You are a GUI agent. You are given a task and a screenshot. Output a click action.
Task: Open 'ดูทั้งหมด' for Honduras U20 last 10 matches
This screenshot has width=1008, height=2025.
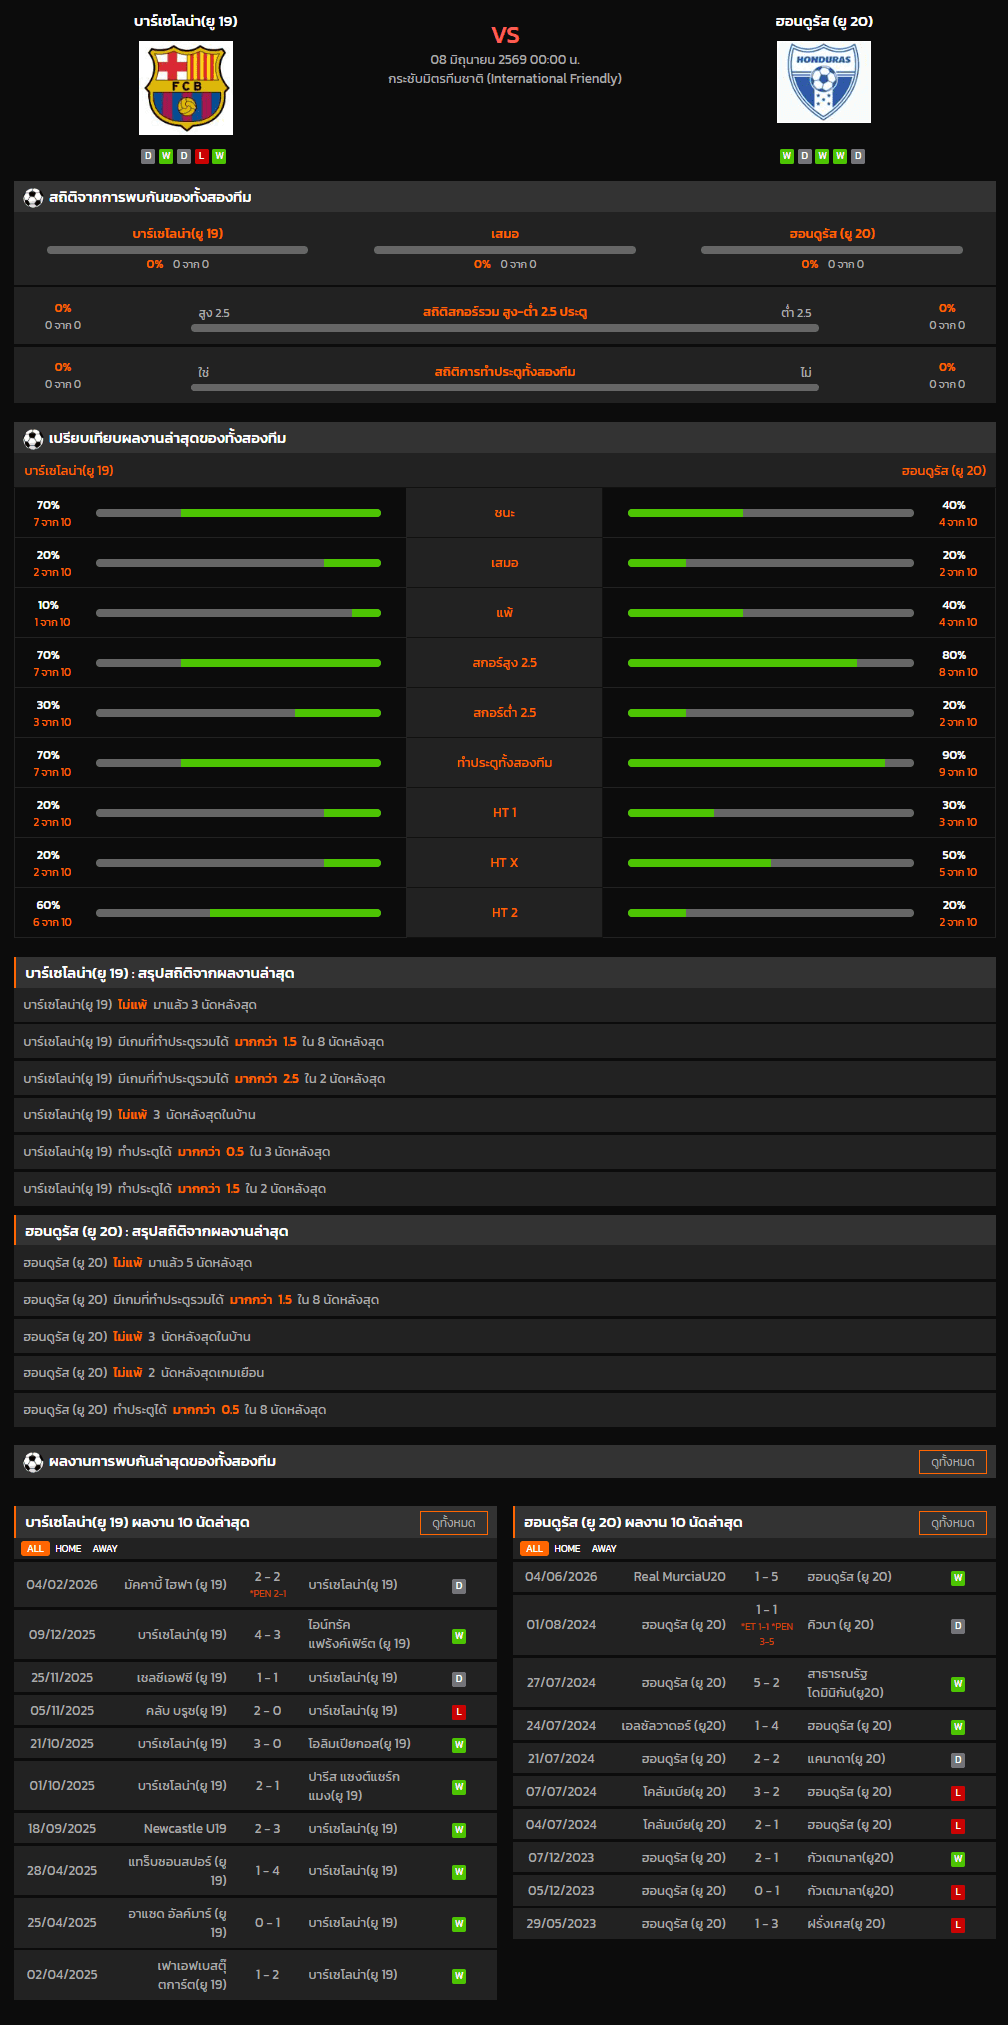tap(953, 1523)
